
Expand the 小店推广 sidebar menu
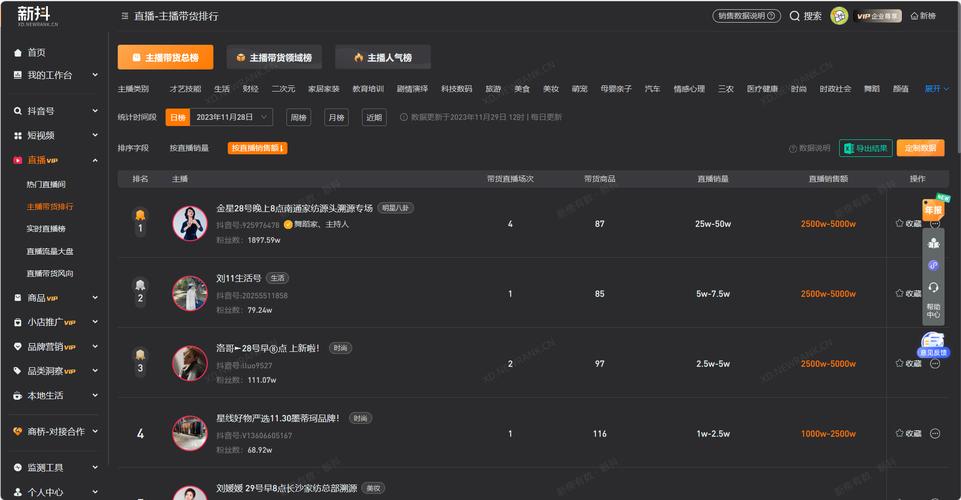(95, 322)
